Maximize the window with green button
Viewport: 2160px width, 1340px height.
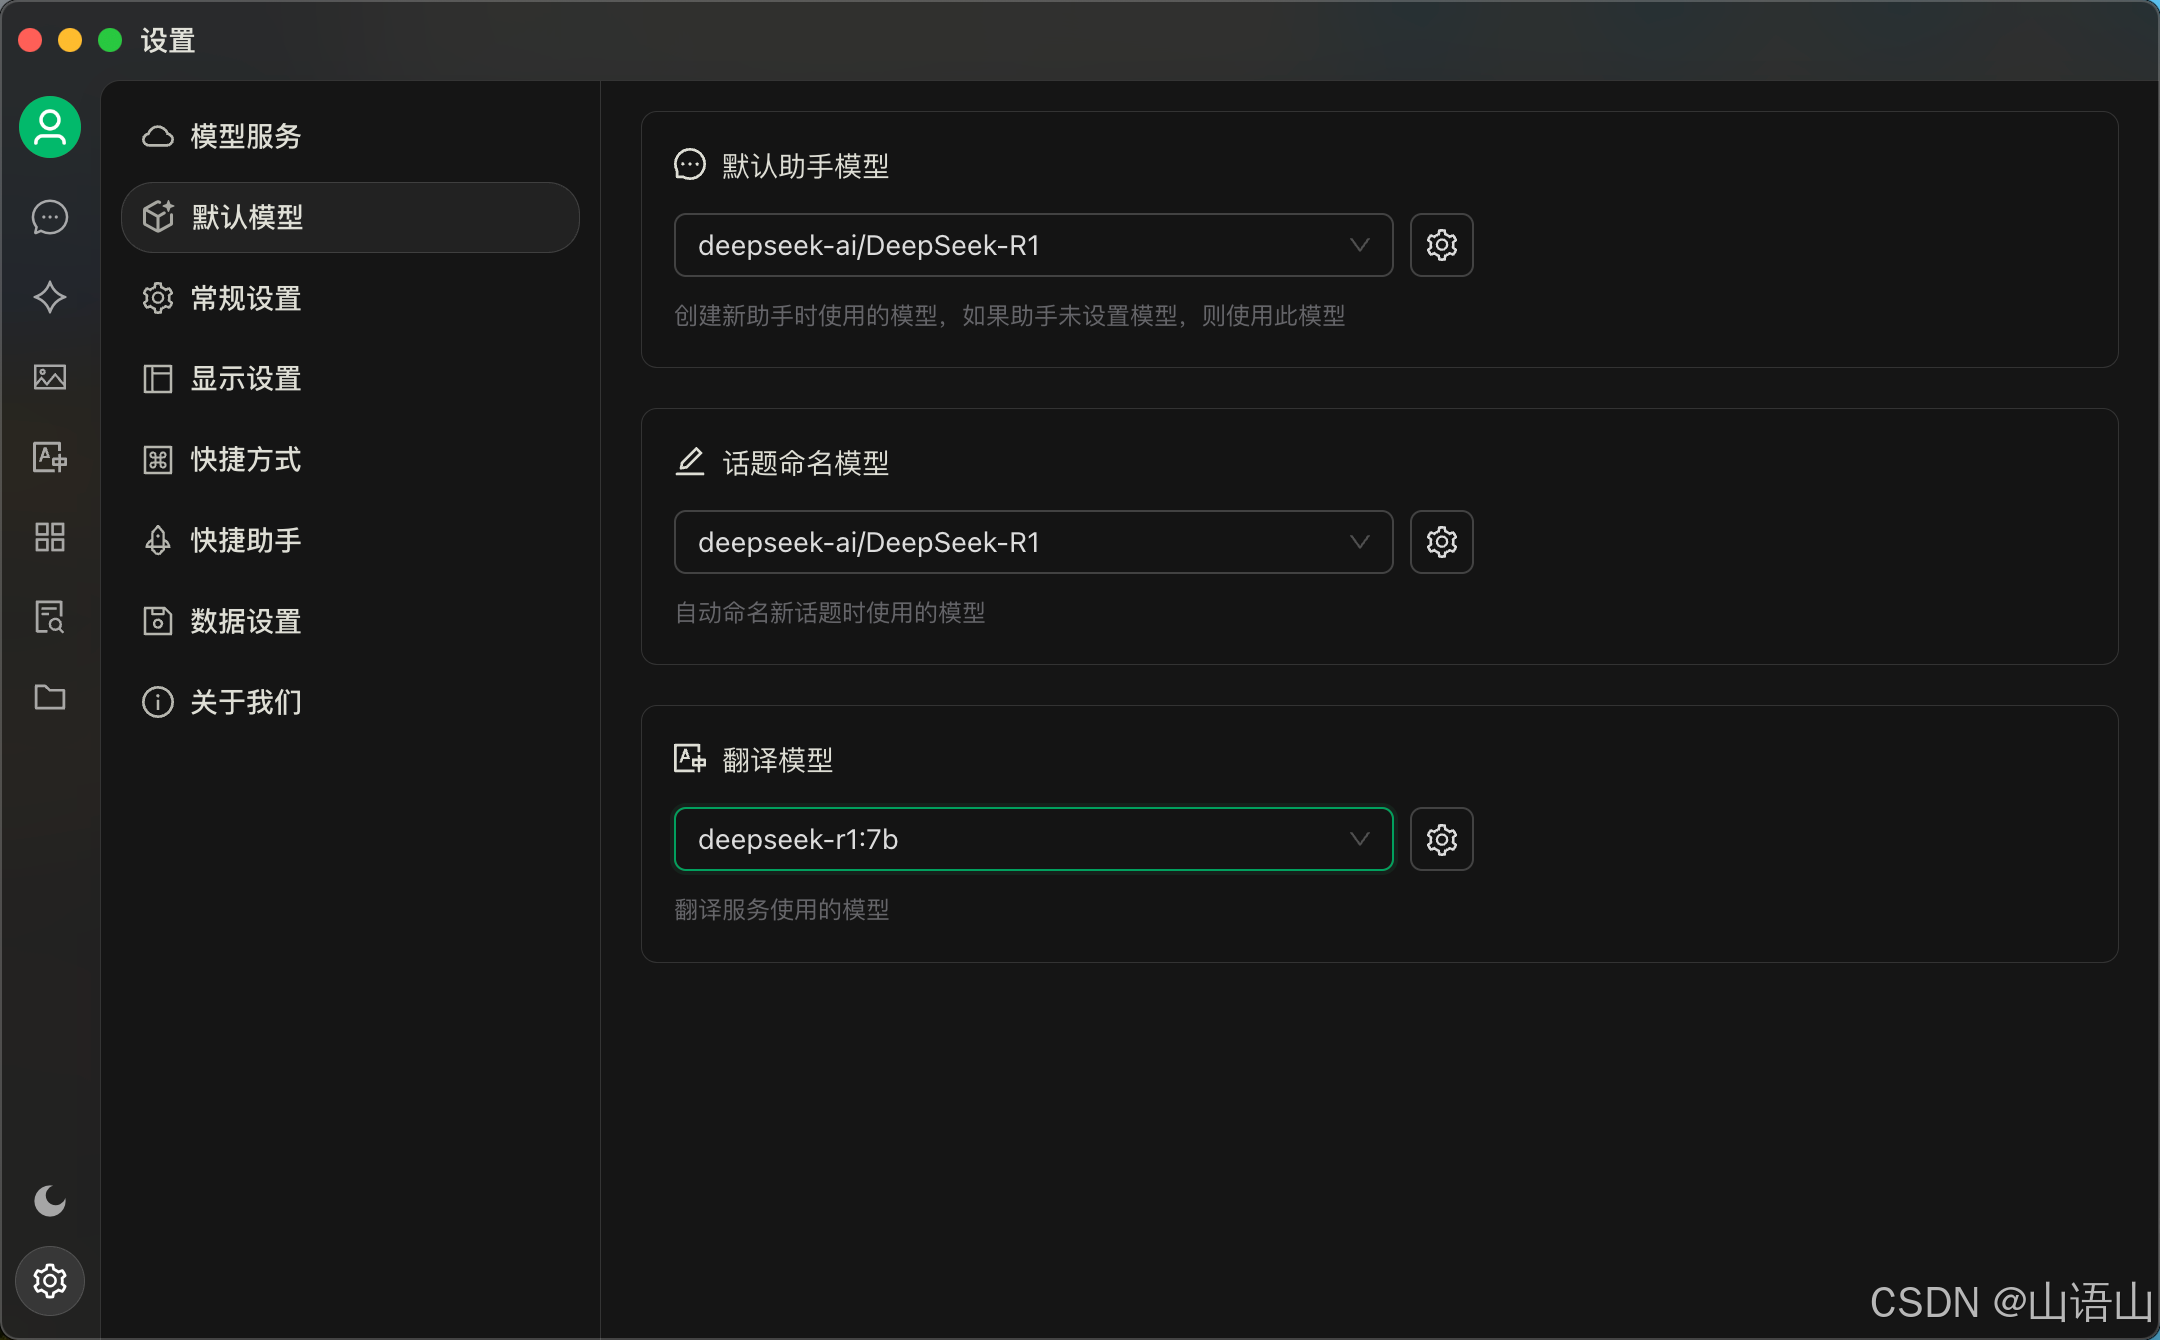[x=110, y=40]
